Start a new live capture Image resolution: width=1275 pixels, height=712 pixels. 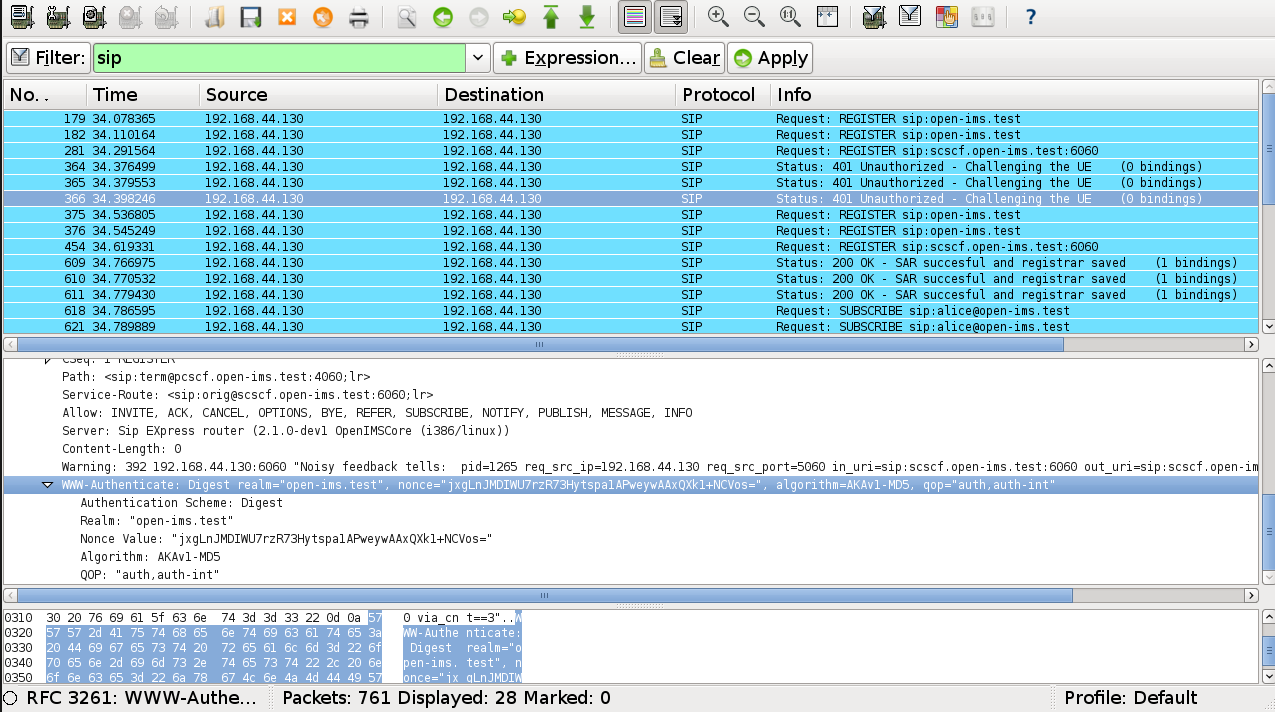click(x=95, y=16)
